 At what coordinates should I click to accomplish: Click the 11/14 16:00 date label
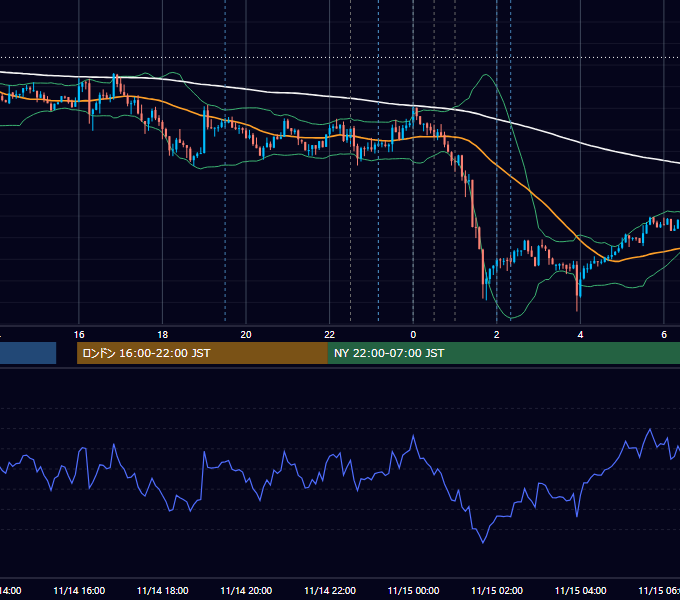click(x=79, y=590)
